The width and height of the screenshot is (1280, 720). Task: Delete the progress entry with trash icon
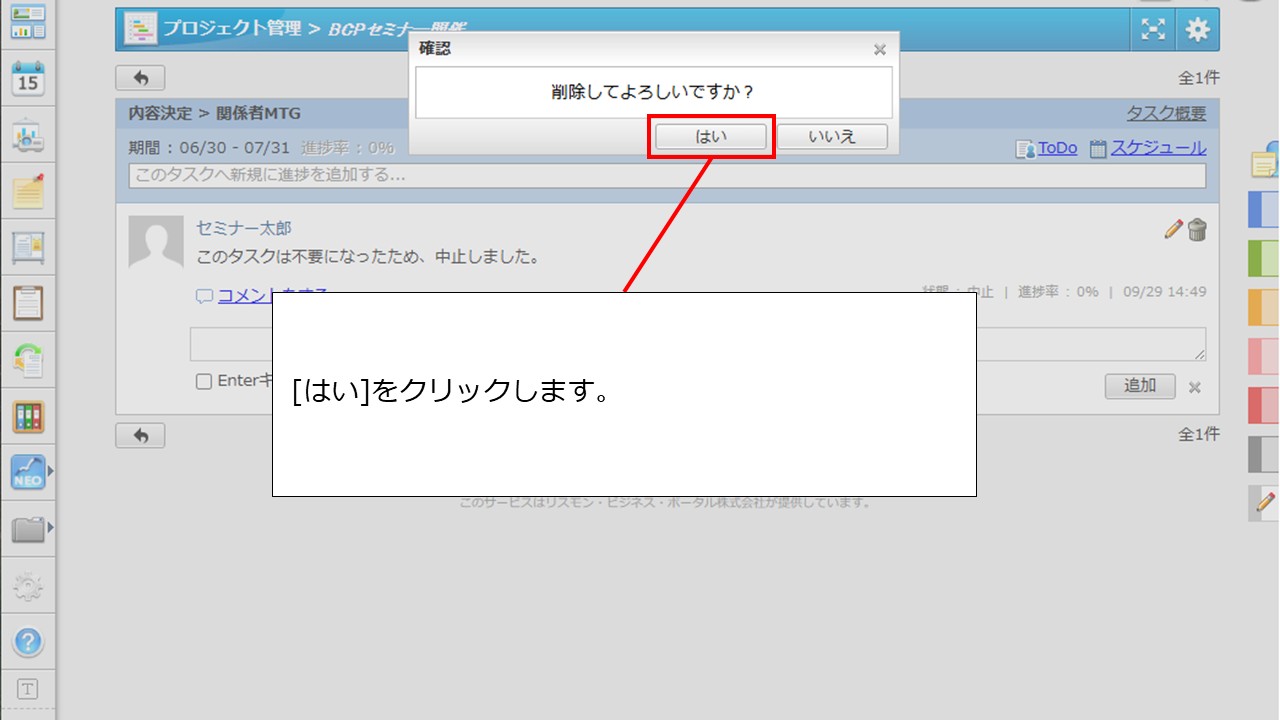point(1197,230)
